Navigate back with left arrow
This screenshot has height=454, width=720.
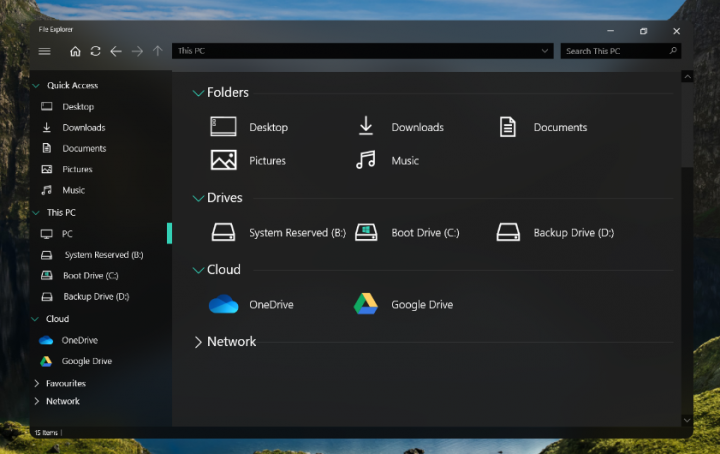[116, 51]
